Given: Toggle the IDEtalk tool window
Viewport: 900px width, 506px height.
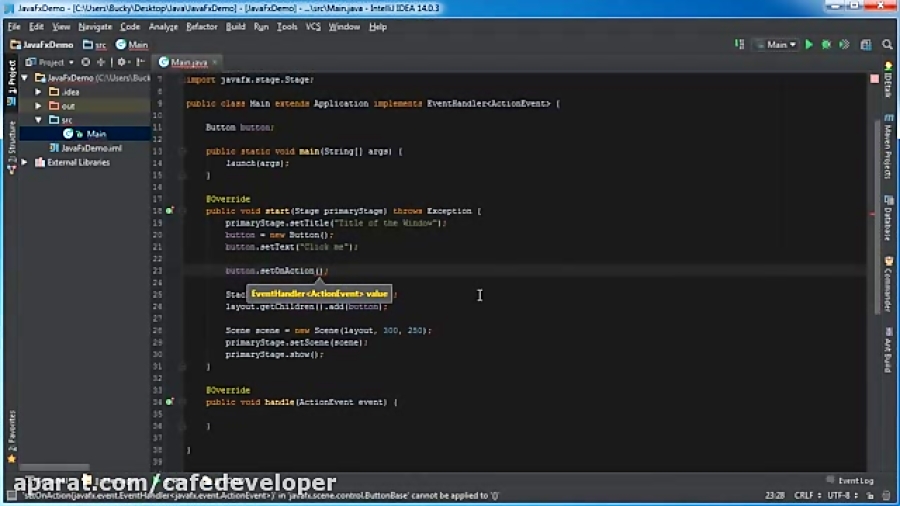Looking at the screenshot, I should (x=888, y=80).
